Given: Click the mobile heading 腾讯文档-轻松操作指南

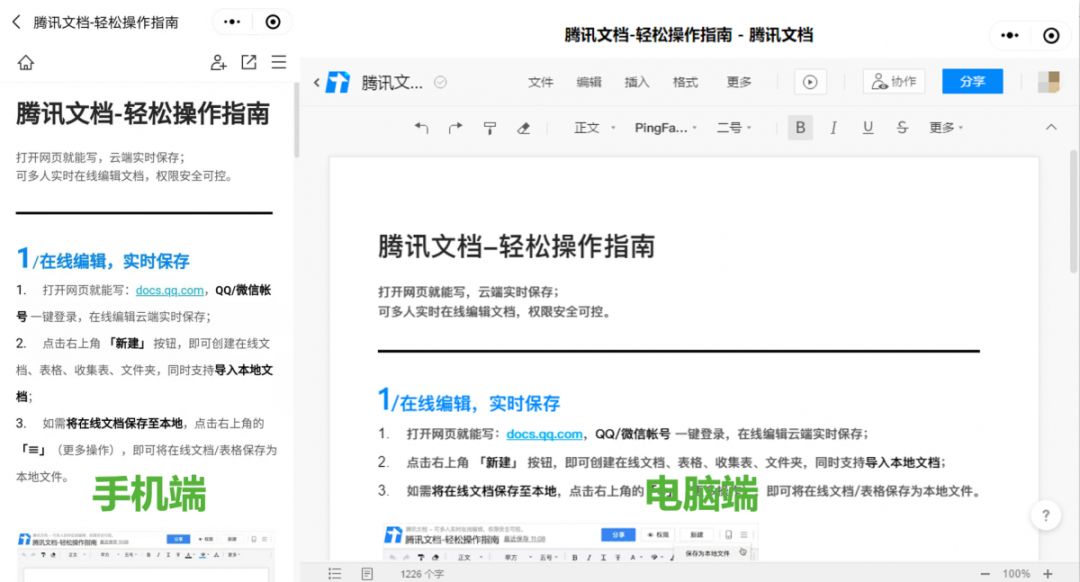Looking at the screenshot, I should 143,114.
